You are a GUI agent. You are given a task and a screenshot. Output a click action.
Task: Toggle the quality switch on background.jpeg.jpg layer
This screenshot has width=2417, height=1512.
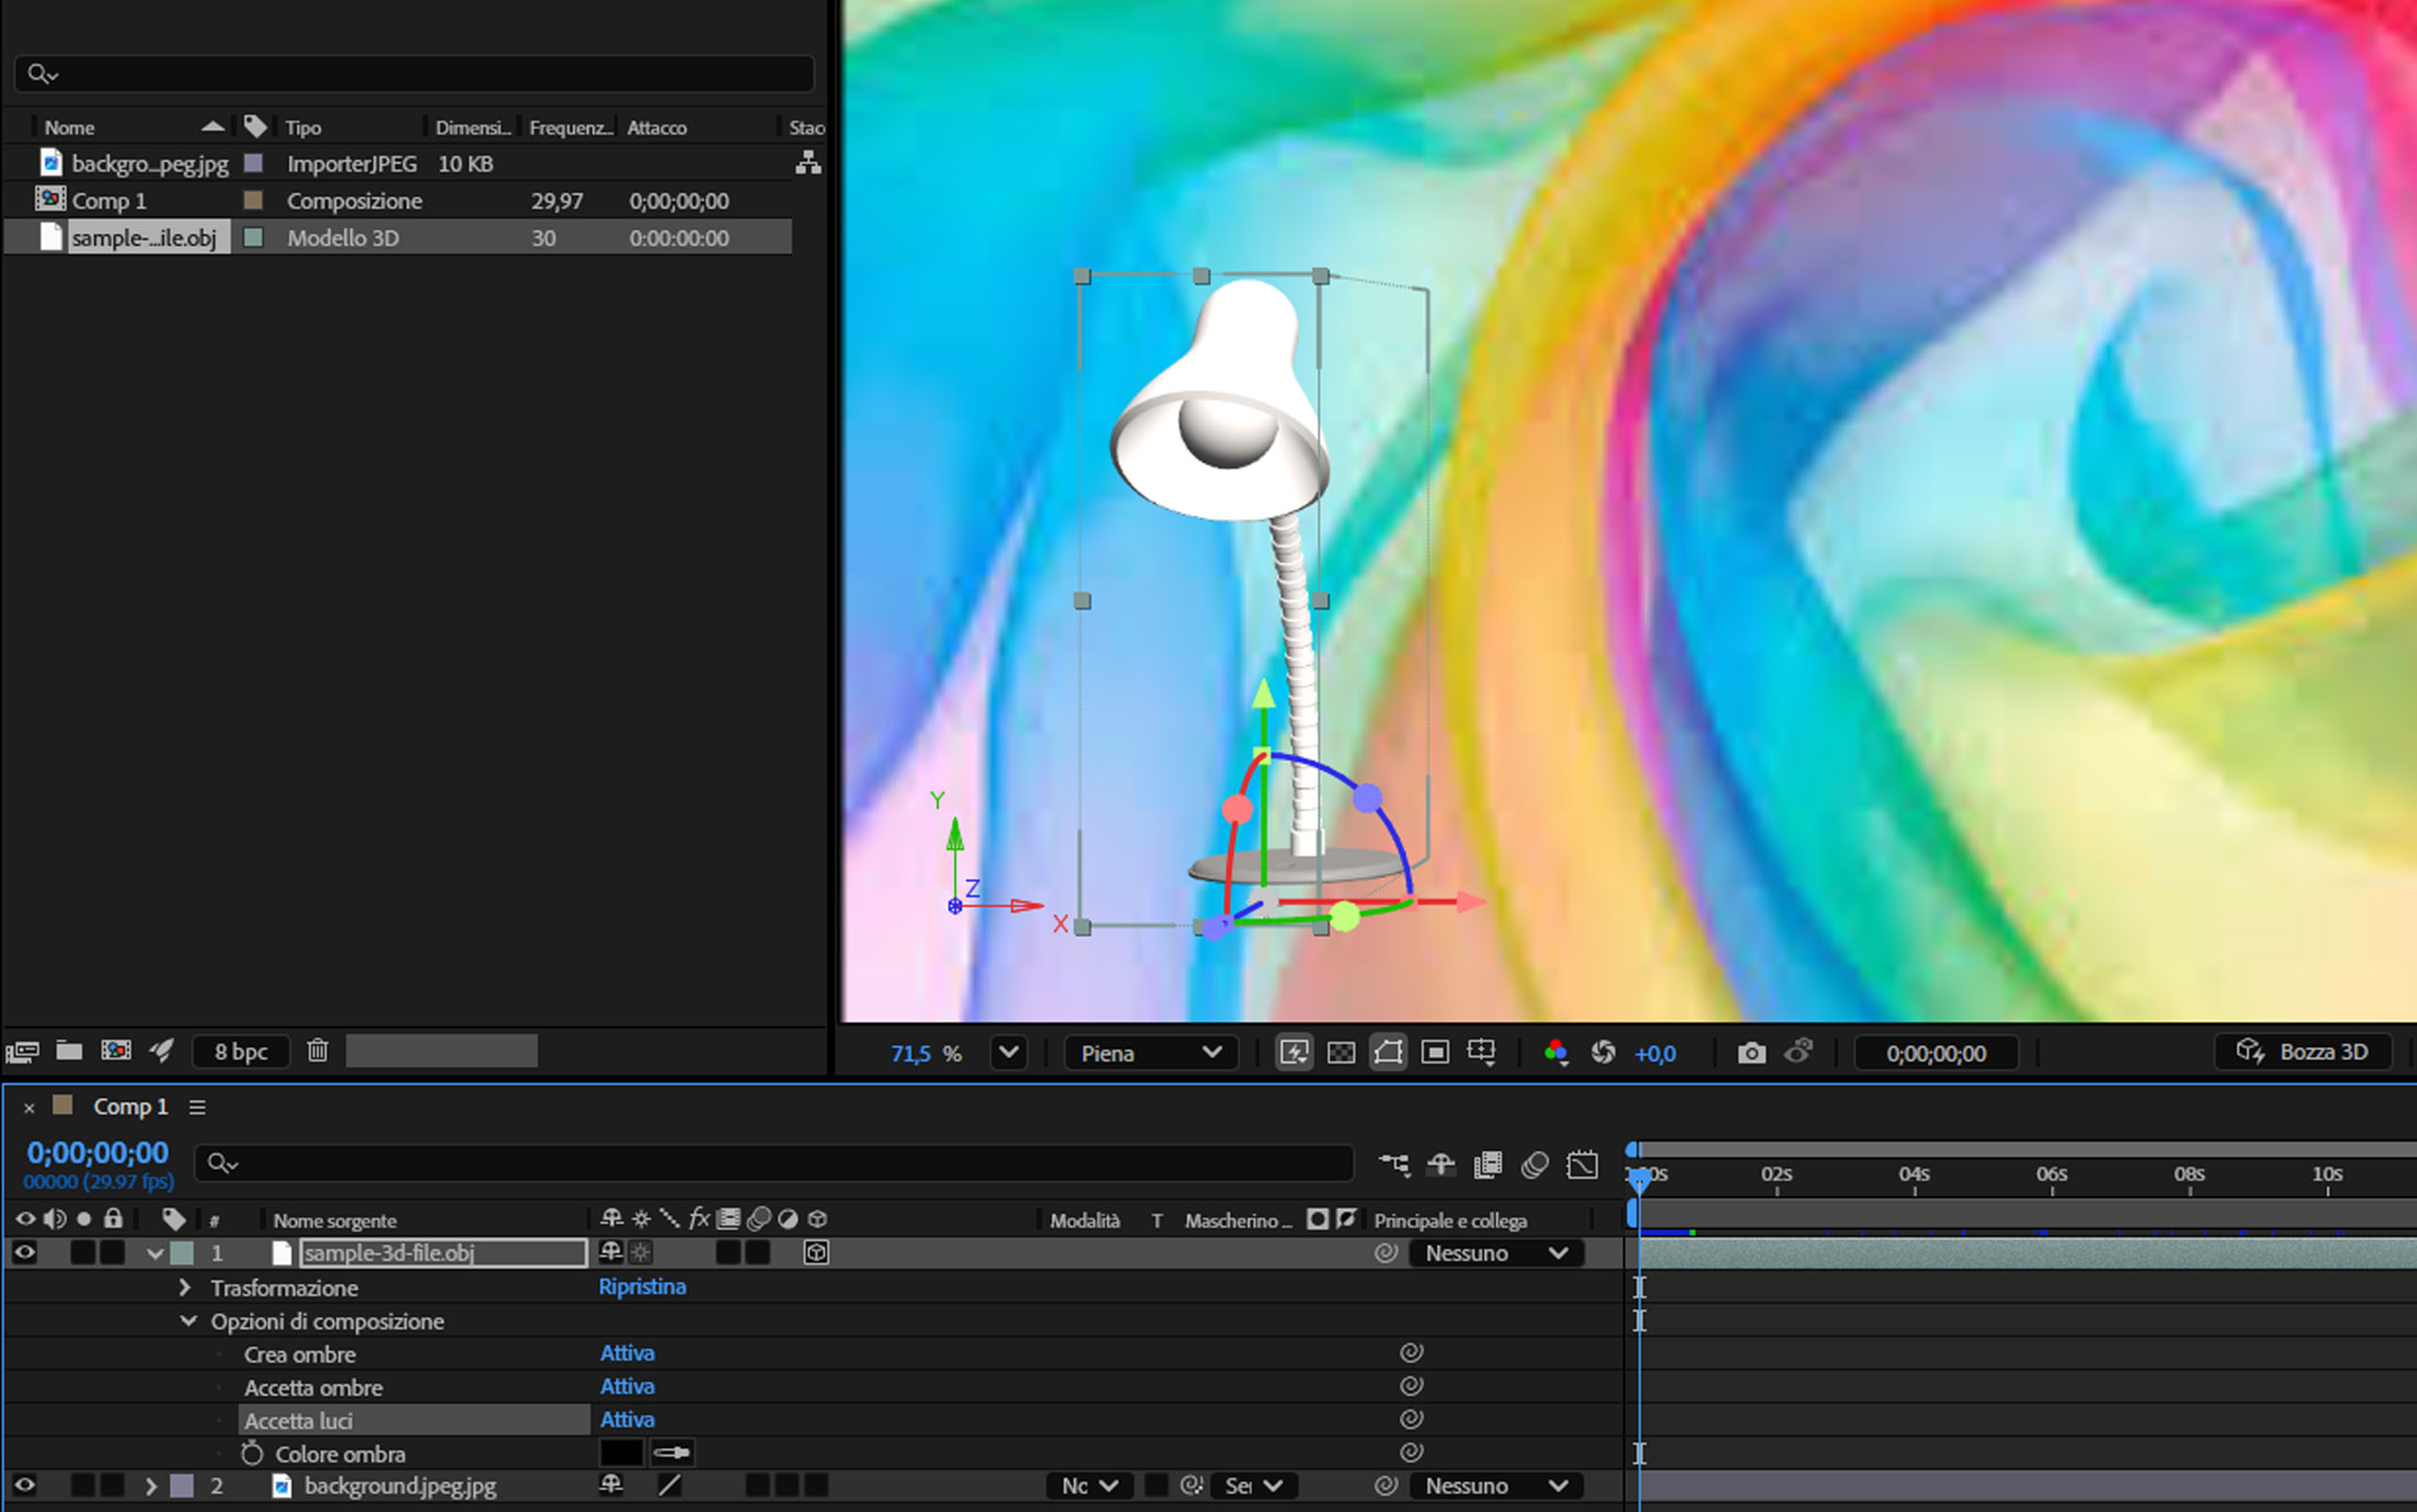[x=669, y=1486]
